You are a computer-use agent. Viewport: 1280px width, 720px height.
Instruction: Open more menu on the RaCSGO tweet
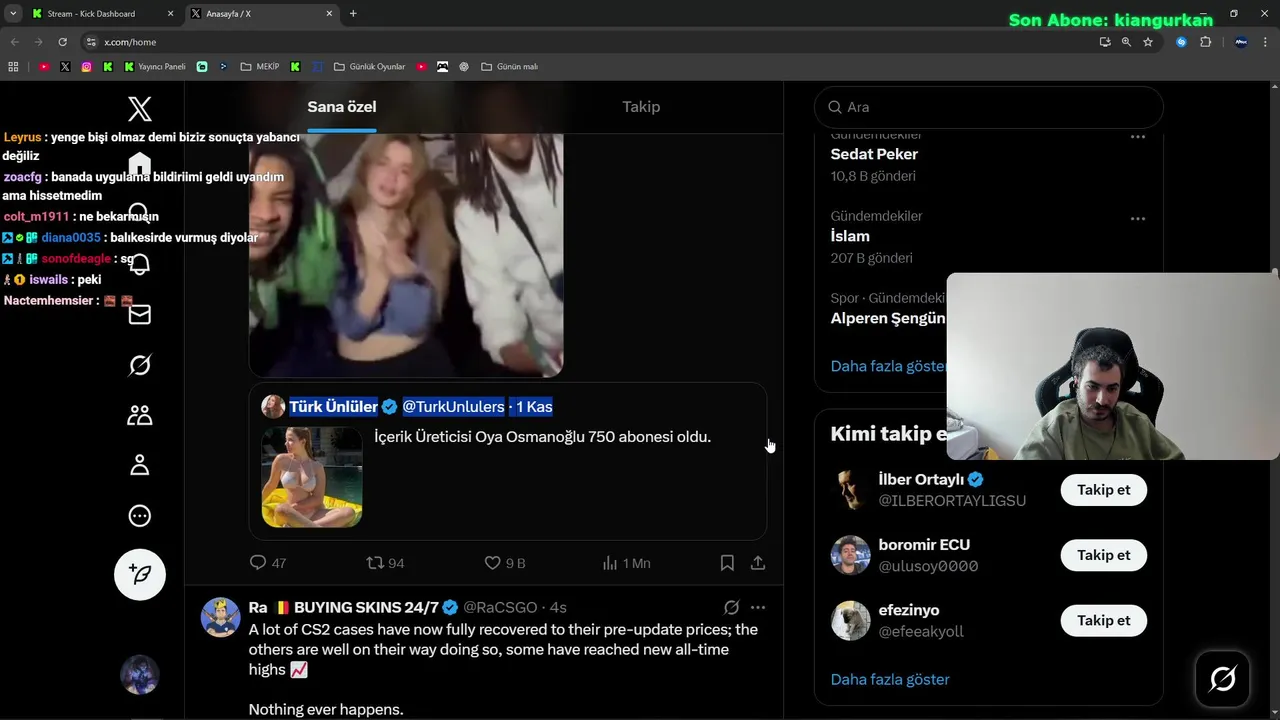[758, 607]
